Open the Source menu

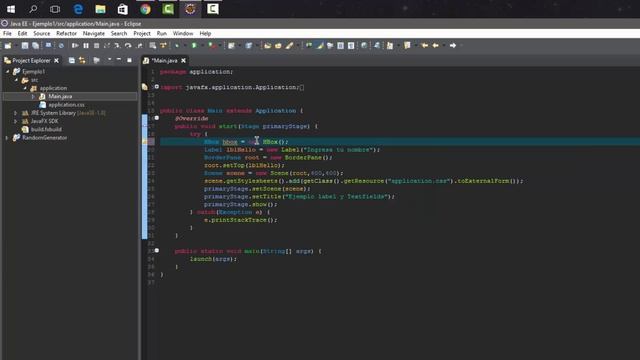42,33
